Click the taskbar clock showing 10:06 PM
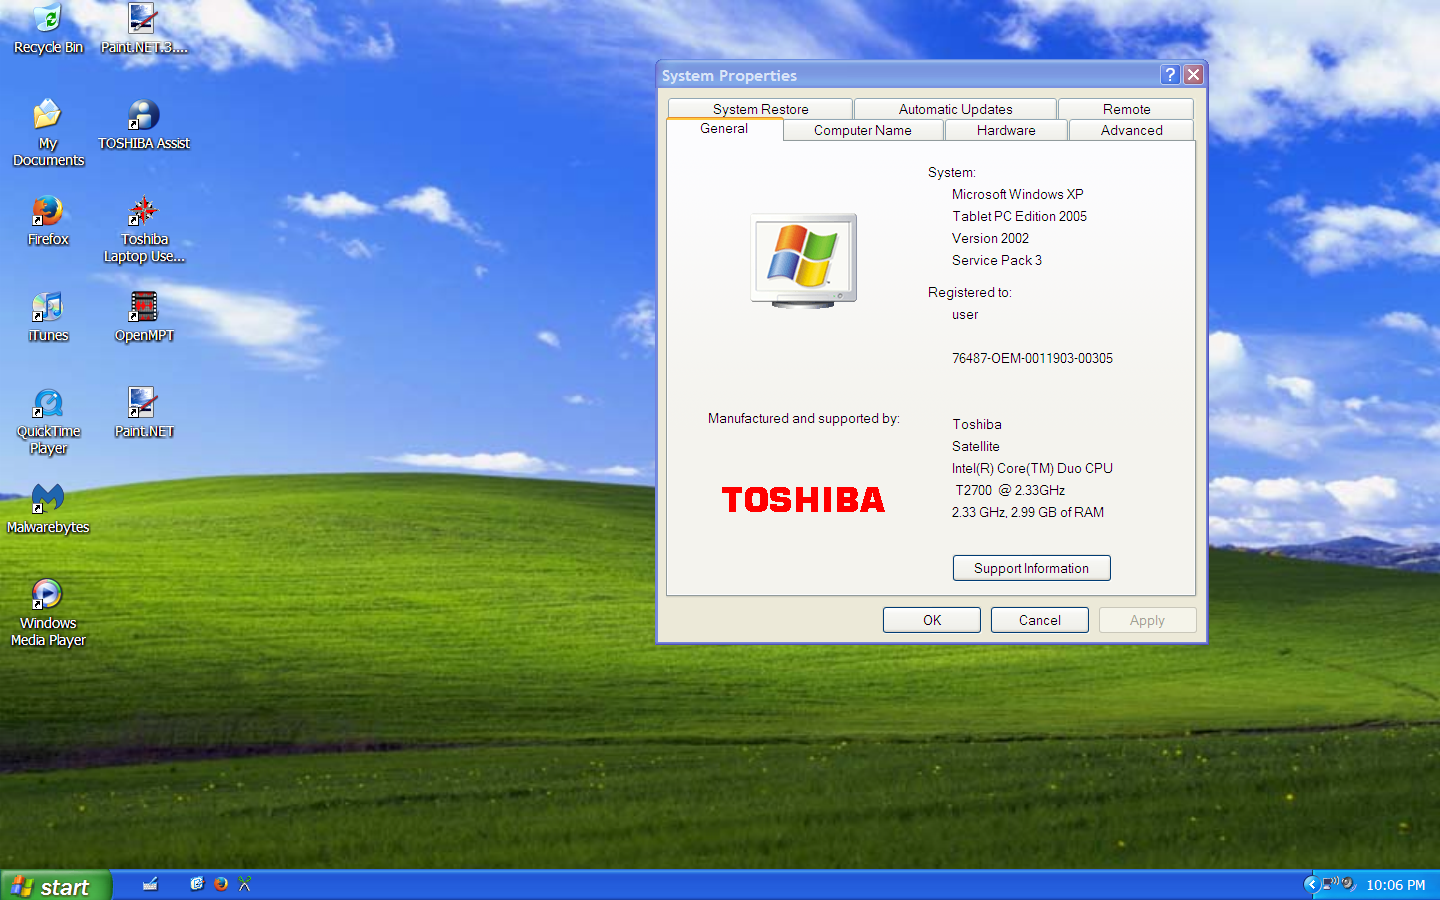 tap(1395, 885)
